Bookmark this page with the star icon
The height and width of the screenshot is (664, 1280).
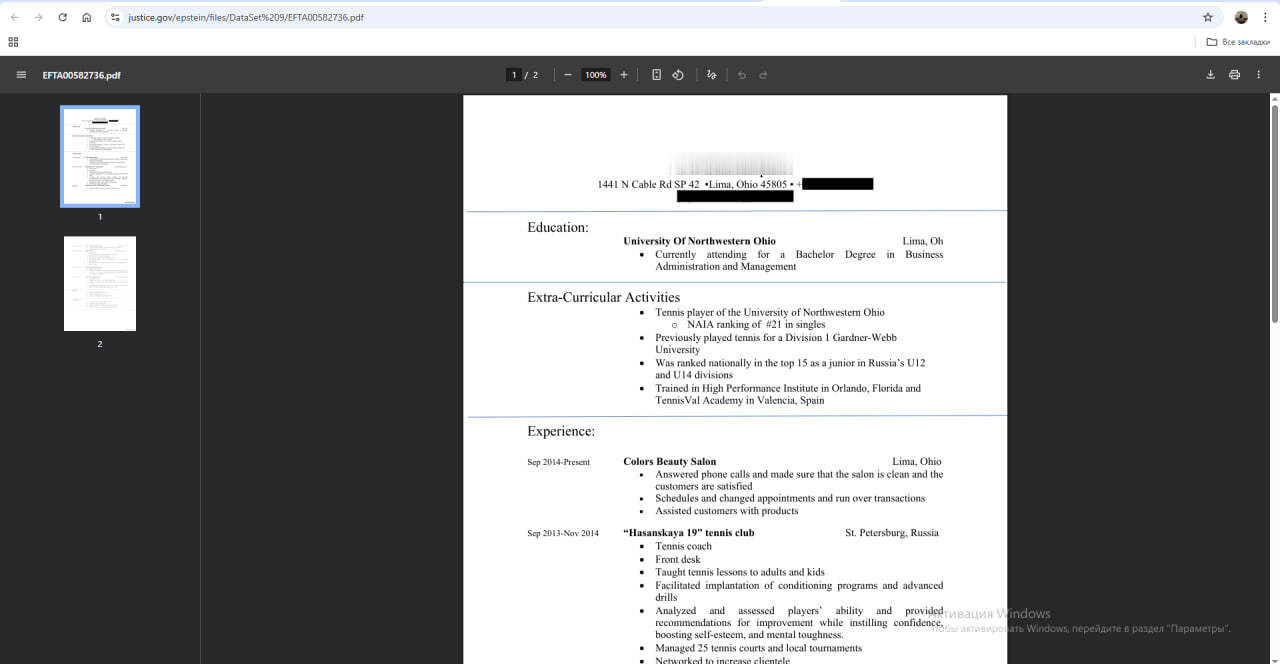(1207, 17)
